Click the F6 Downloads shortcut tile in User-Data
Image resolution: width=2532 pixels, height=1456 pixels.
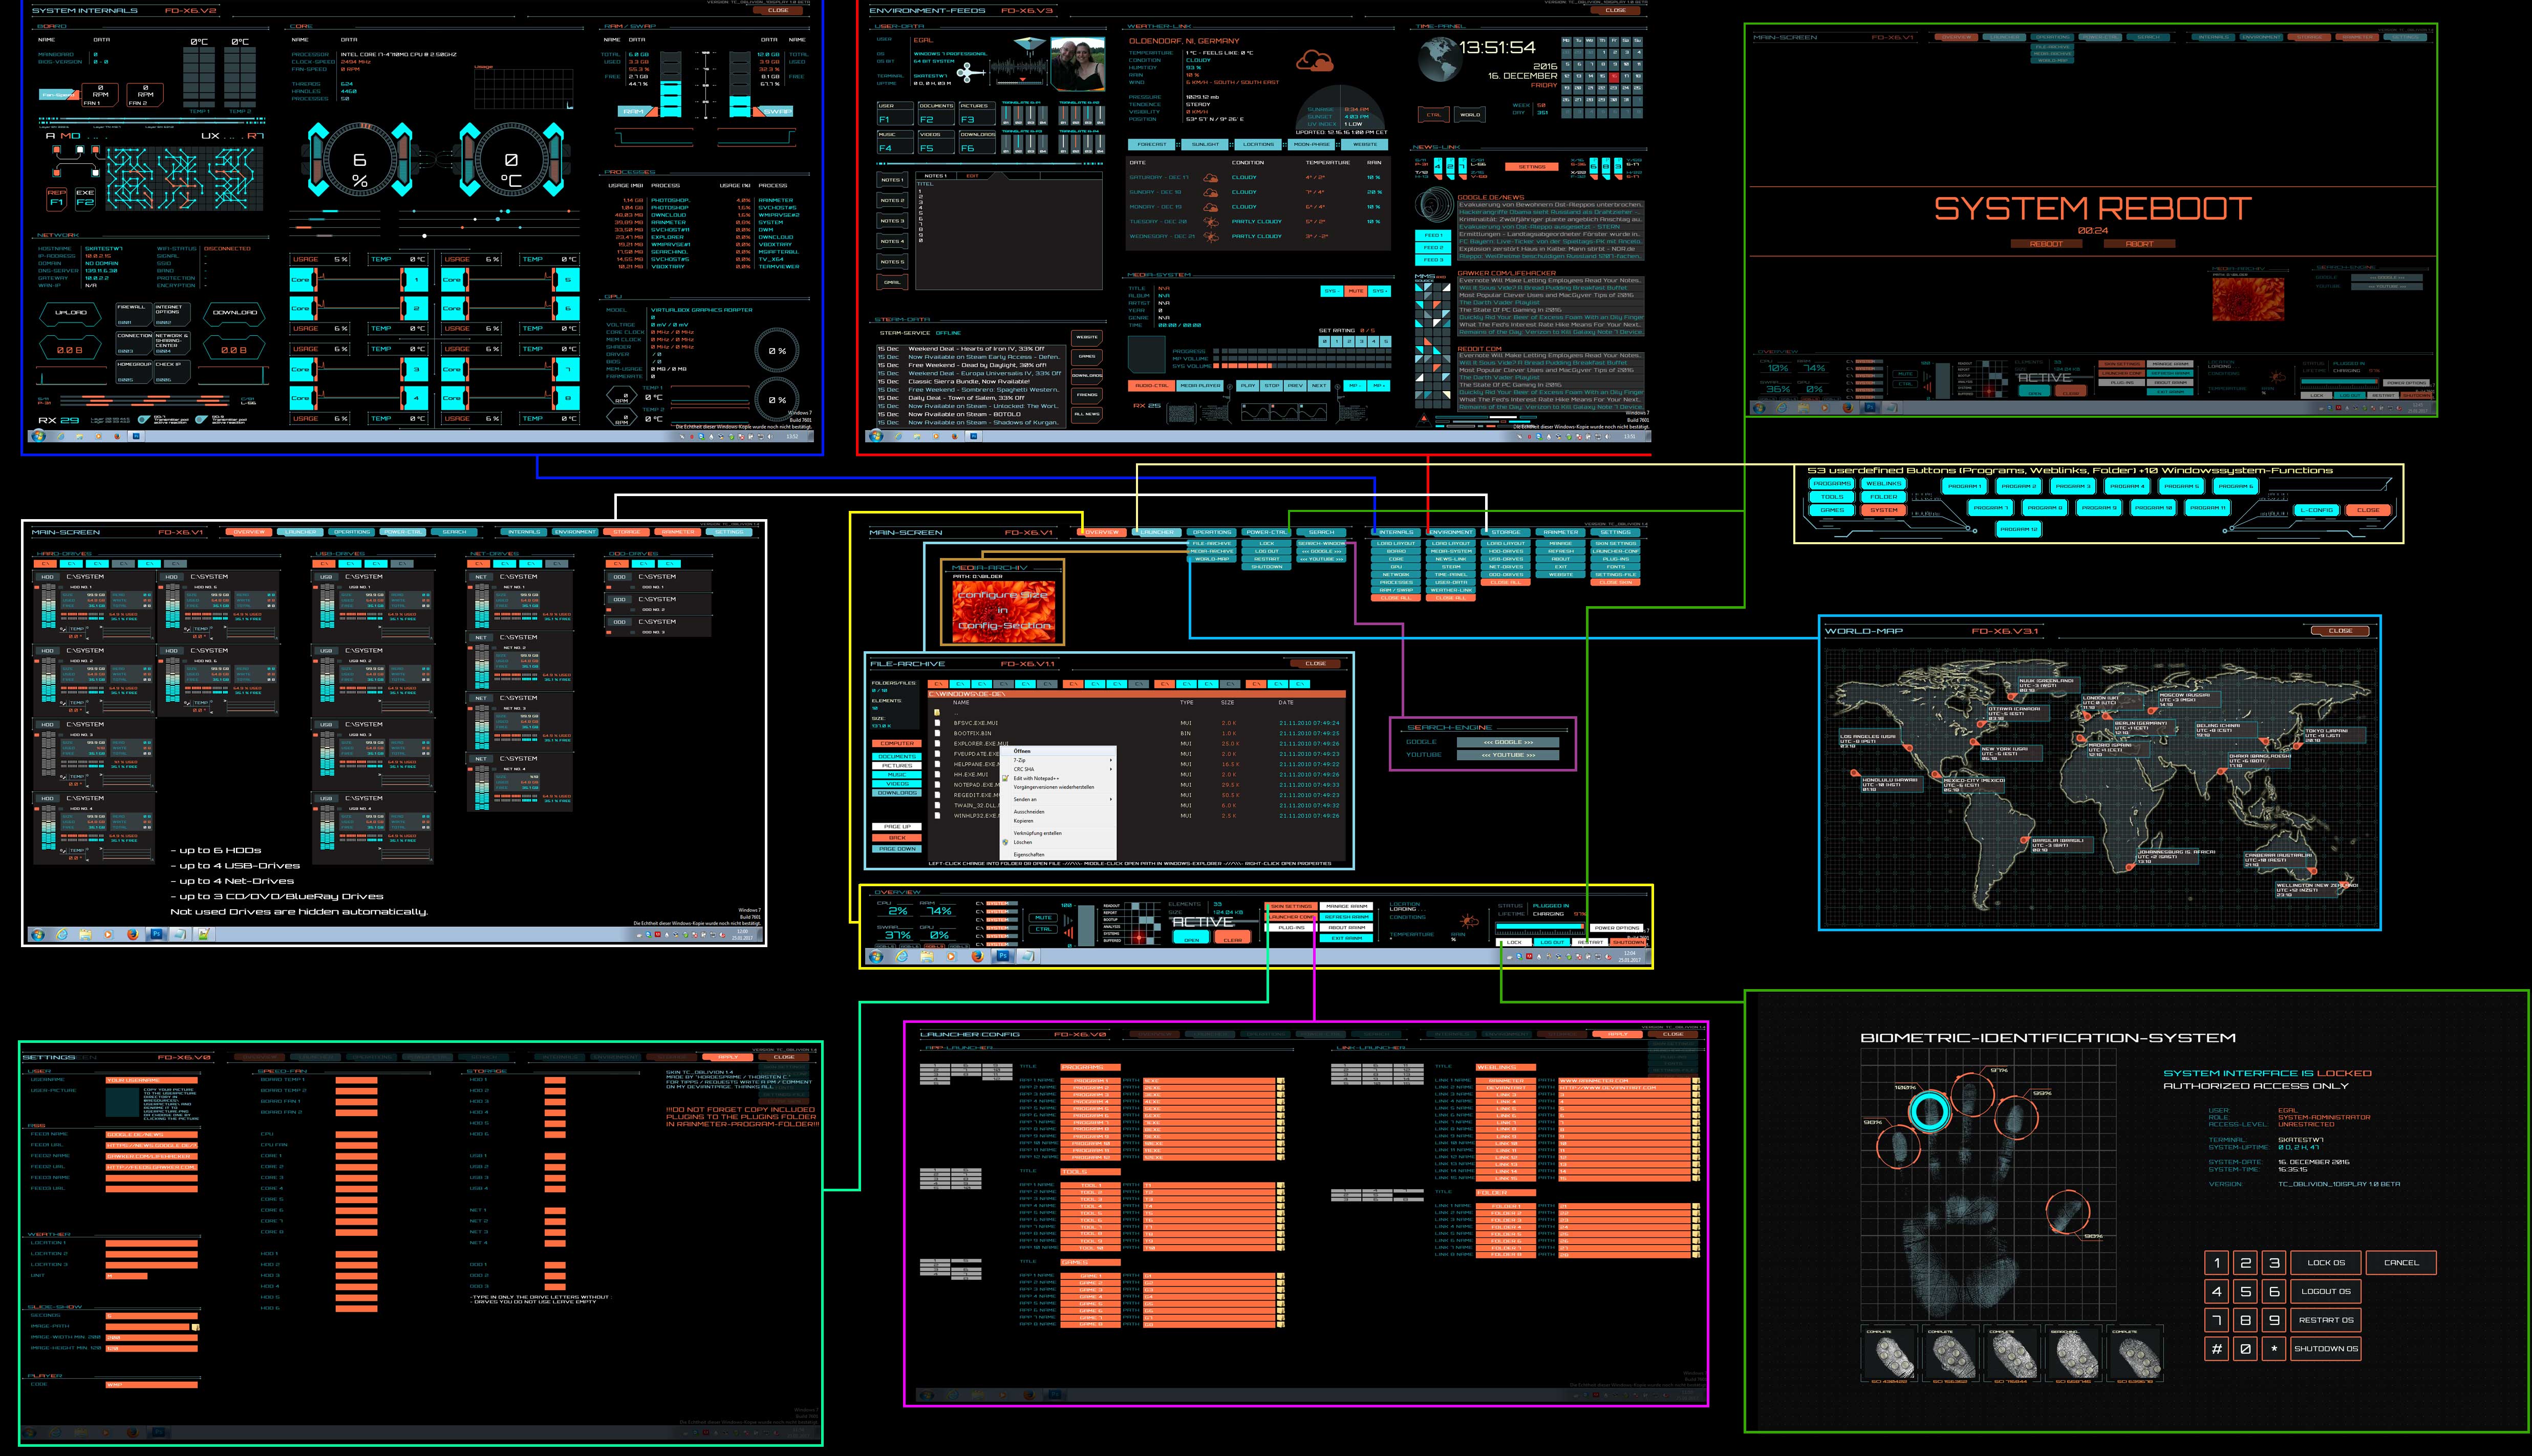coord(978,142)
